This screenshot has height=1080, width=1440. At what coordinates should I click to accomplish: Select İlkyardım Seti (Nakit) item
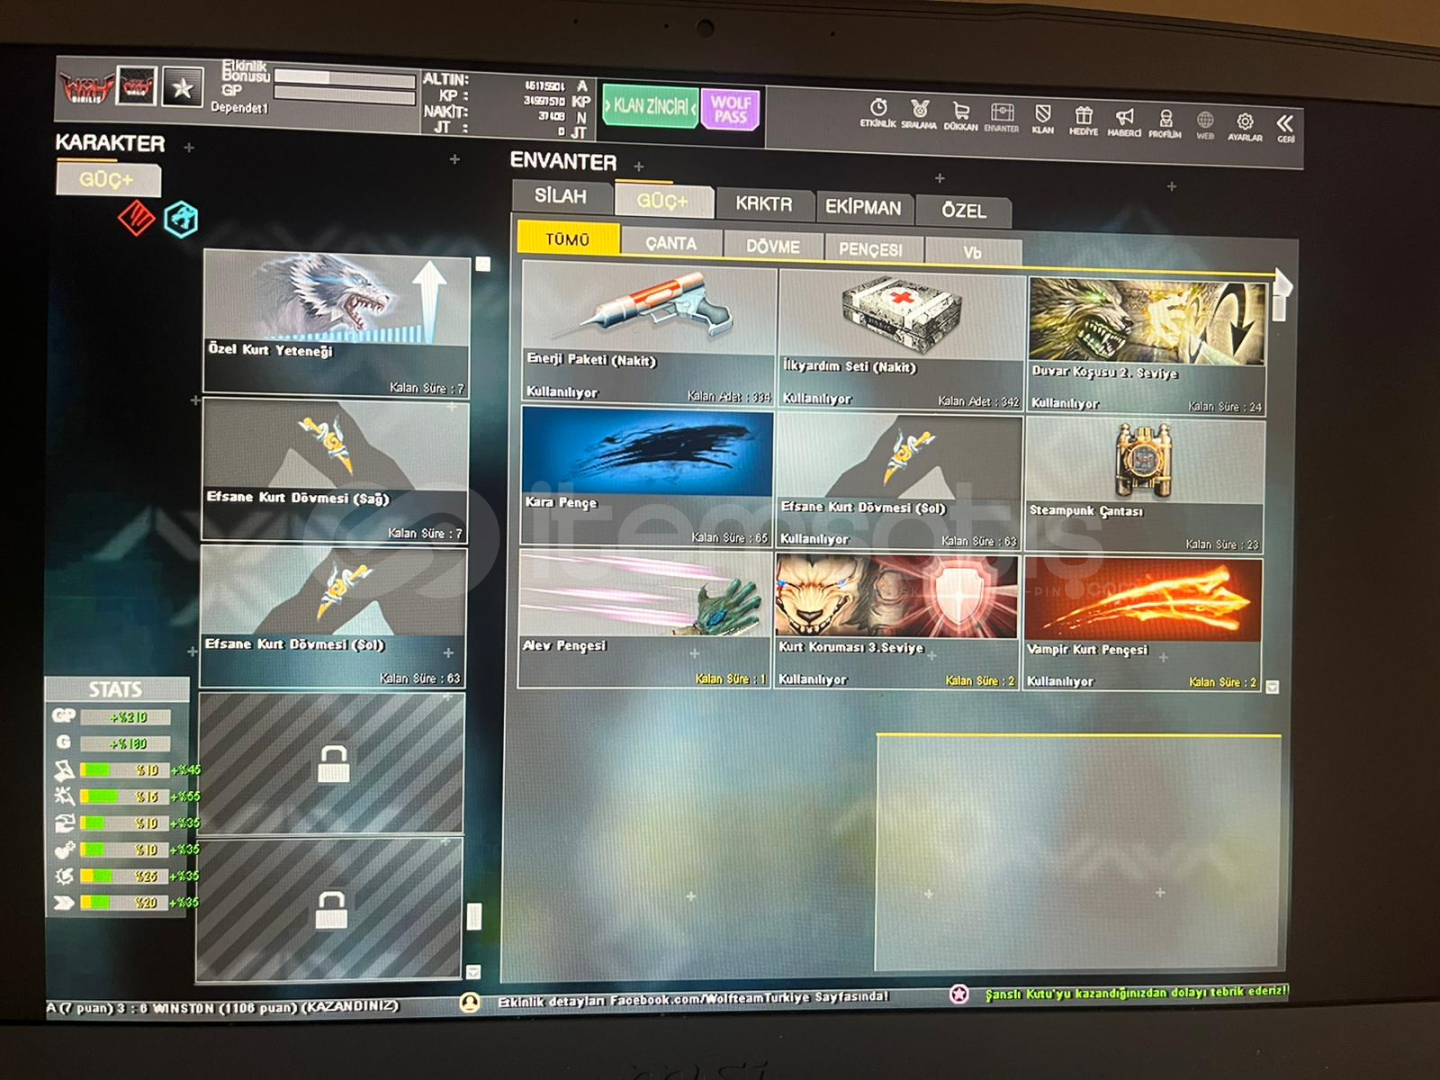[x=903, y=340]
